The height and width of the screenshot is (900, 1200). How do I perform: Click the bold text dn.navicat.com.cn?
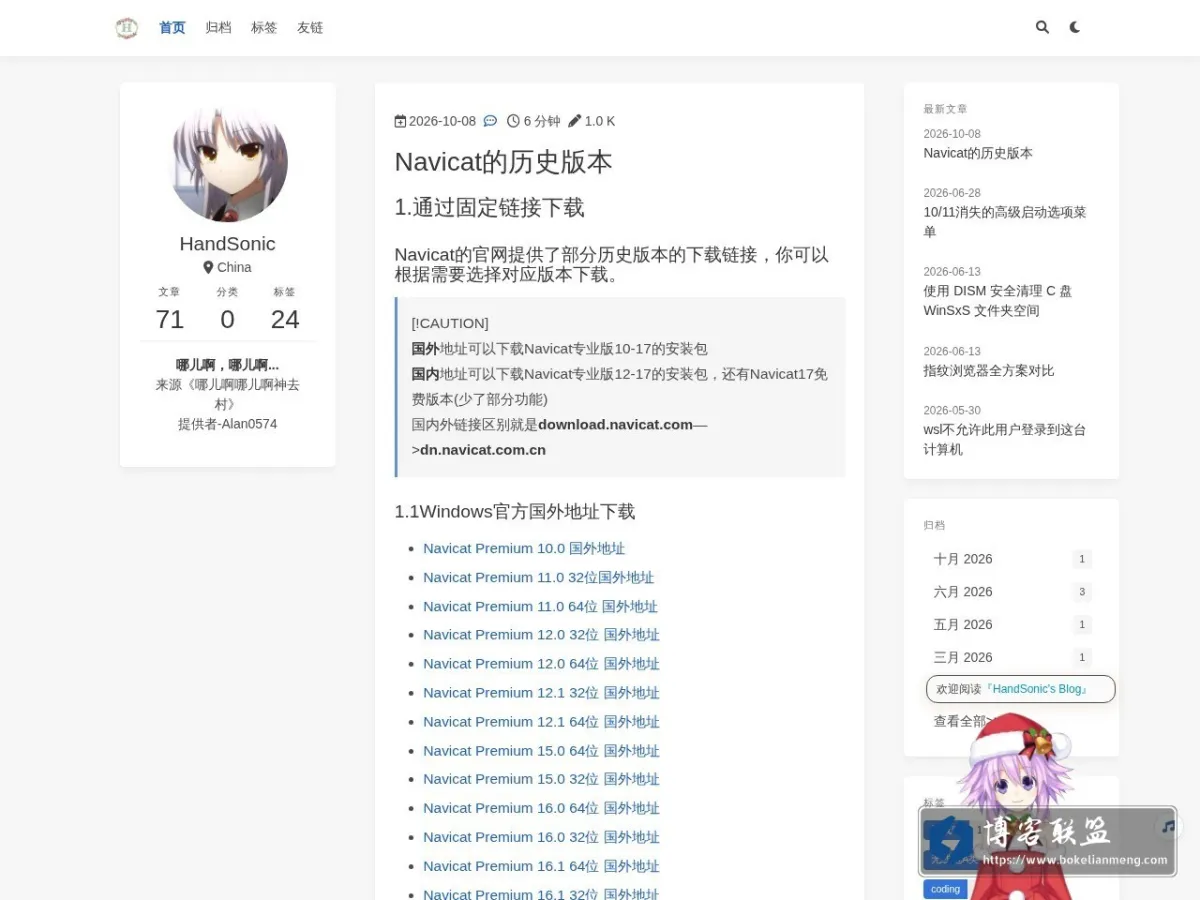[x=483, y=450]
